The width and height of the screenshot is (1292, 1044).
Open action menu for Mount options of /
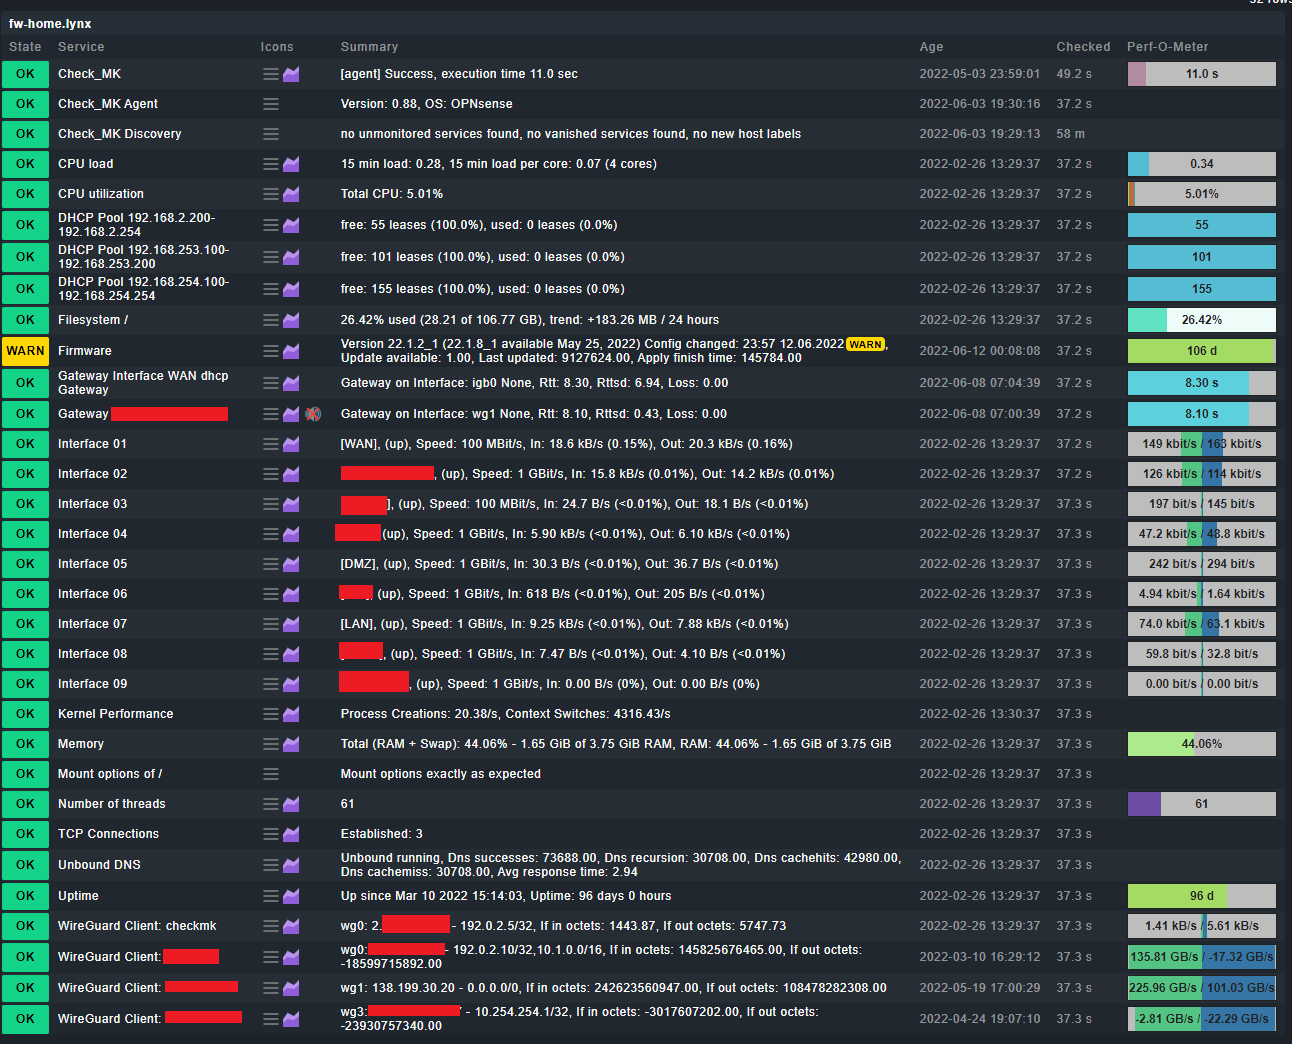271,774
